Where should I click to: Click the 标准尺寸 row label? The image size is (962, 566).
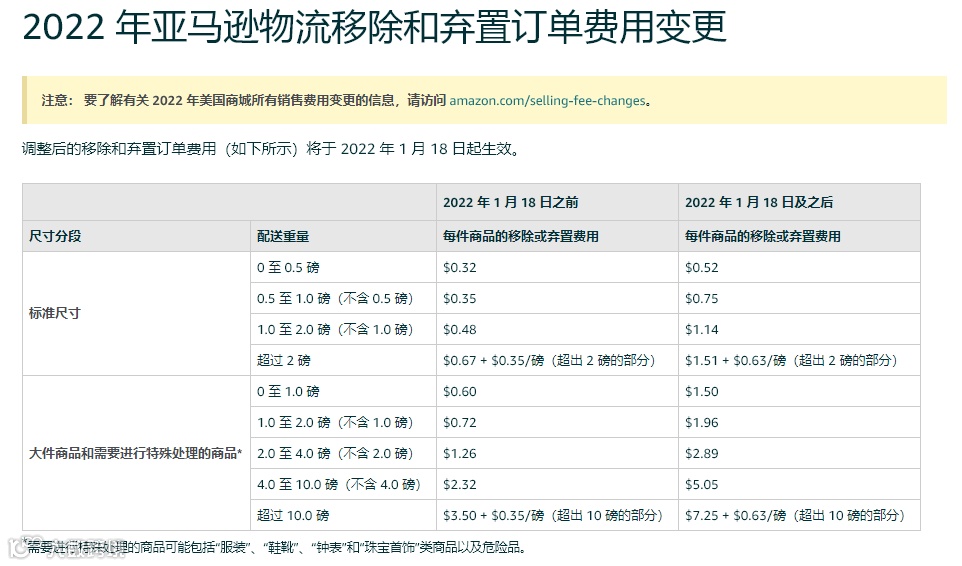point(55,313)
